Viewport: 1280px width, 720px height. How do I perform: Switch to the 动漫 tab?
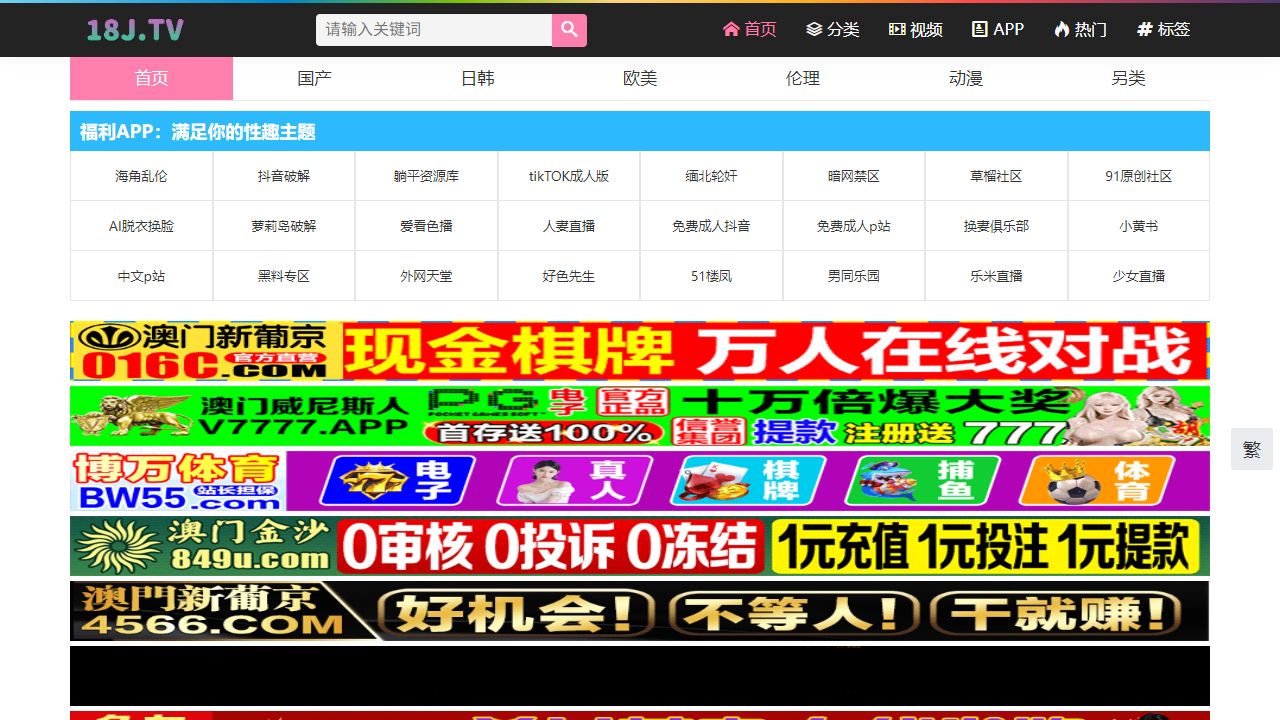tap(966, 78)
